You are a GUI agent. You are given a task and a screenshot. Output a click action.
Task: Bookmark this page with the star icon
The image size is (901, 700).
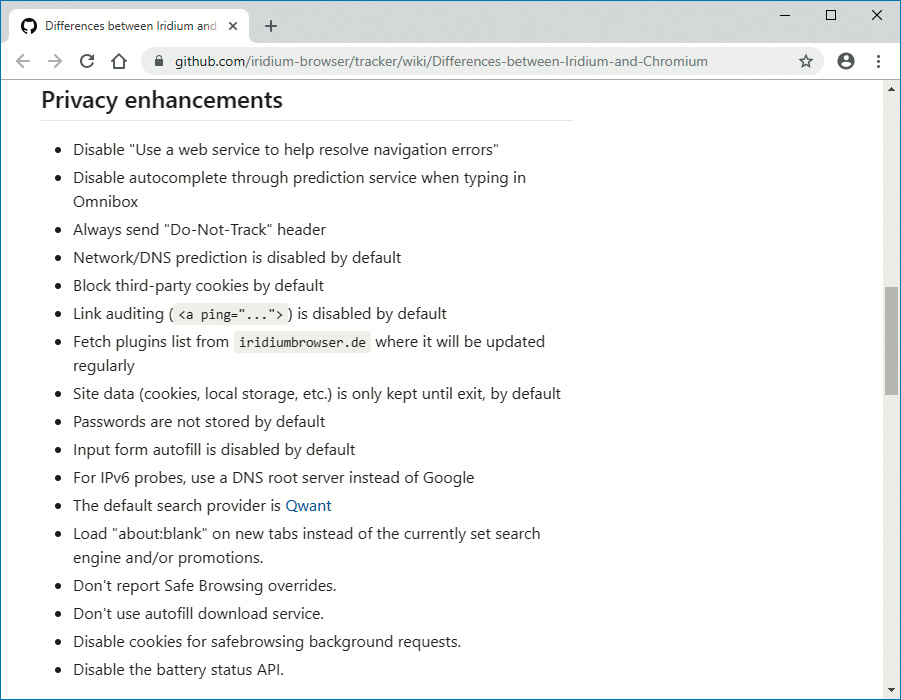tap(806, 61)
